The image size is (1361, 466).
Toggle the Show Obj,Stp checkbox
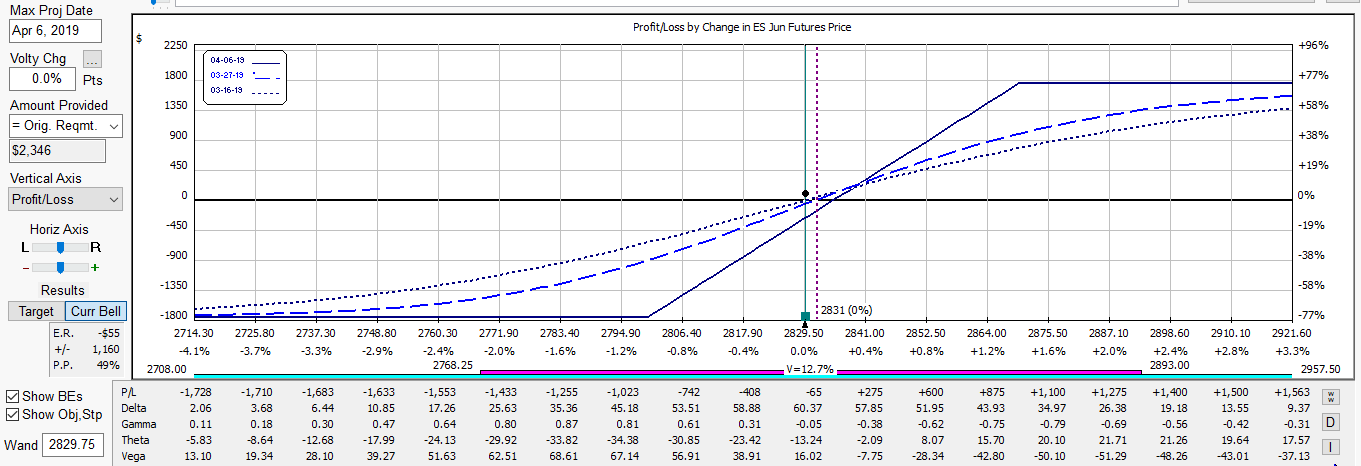click(12, 414)
